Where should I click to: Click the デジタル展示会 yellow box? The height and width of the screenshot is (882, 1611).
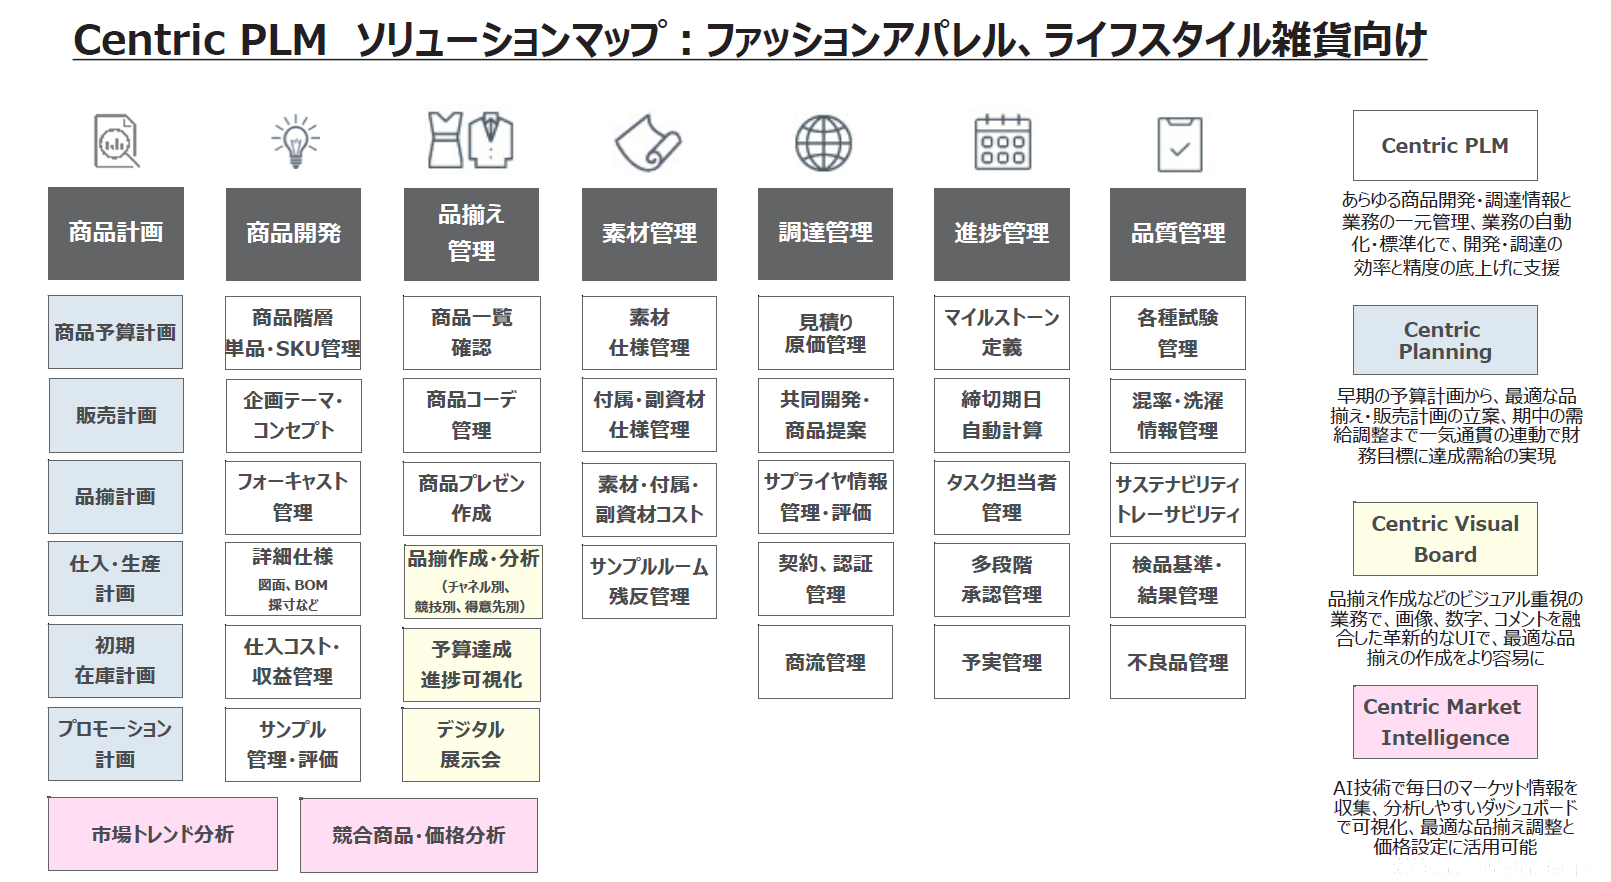tap(471, 744)
